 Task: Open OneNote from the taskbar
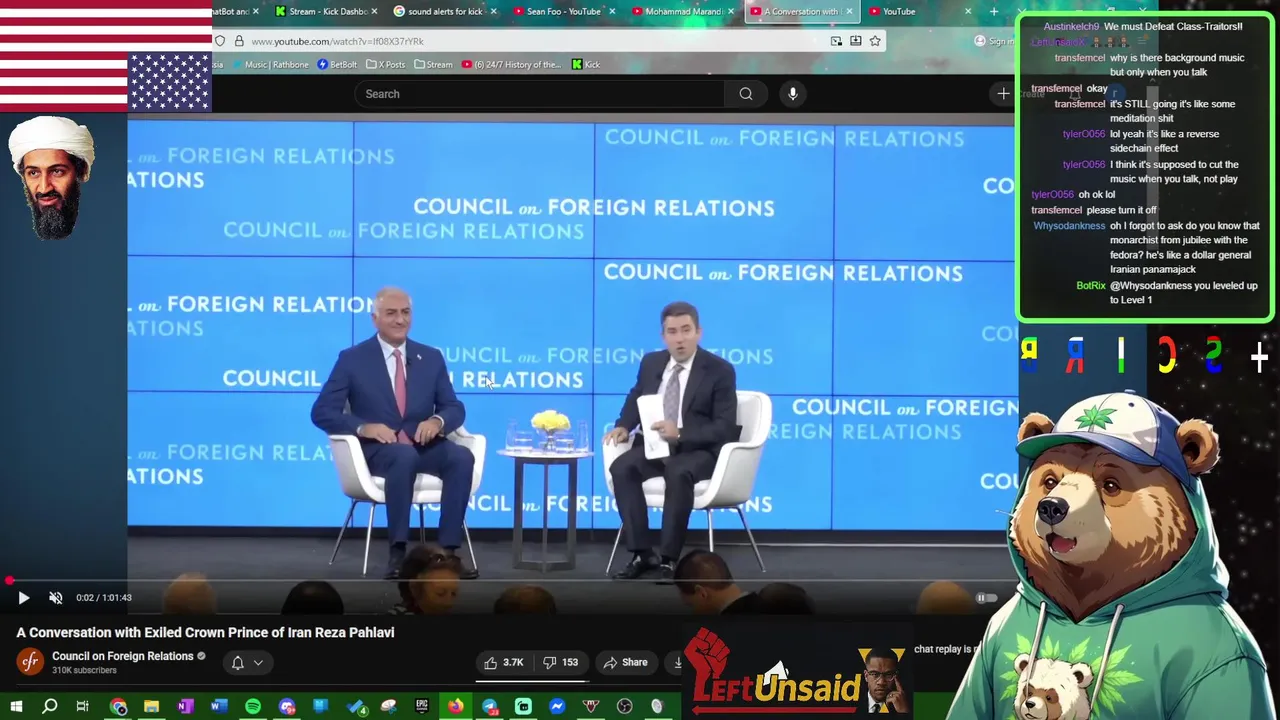tap(185, 707)
